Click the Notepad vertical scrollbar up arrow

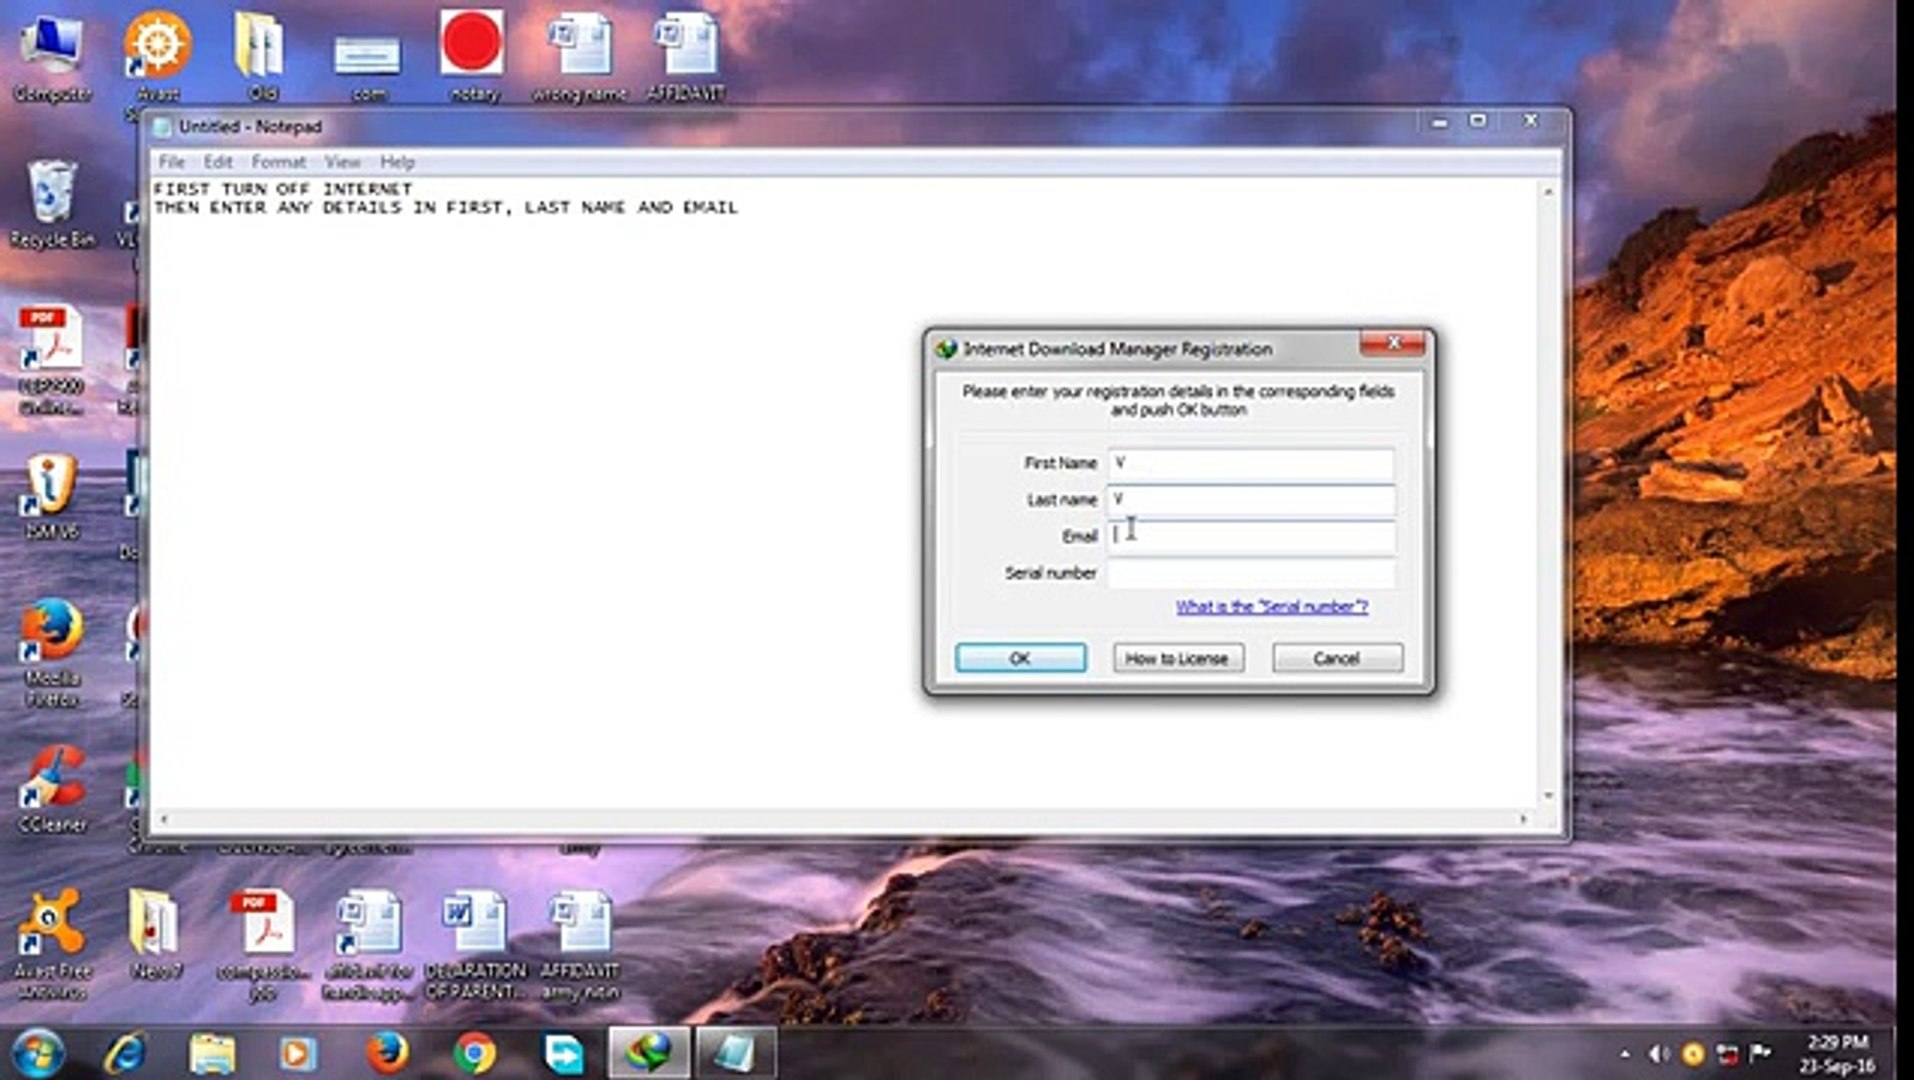[1548, 191]
